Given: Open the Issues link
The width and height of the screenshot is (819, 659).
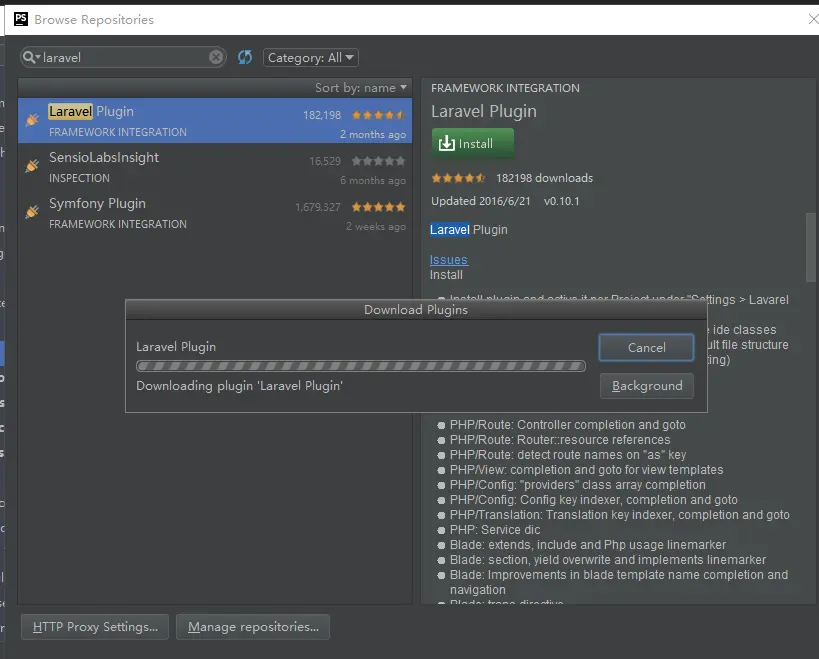Looking at the screenshot, I should pyautogui.click(x=449, y=260).
